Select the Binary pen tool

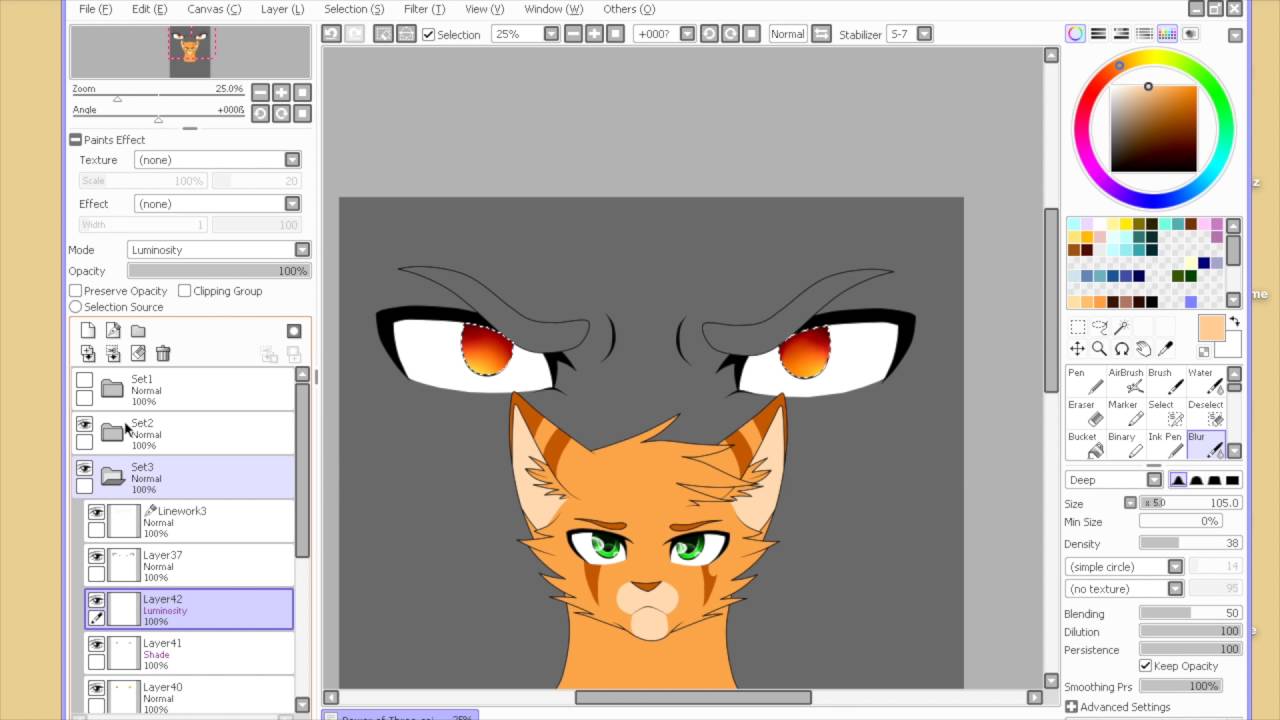coord(1125,445)
